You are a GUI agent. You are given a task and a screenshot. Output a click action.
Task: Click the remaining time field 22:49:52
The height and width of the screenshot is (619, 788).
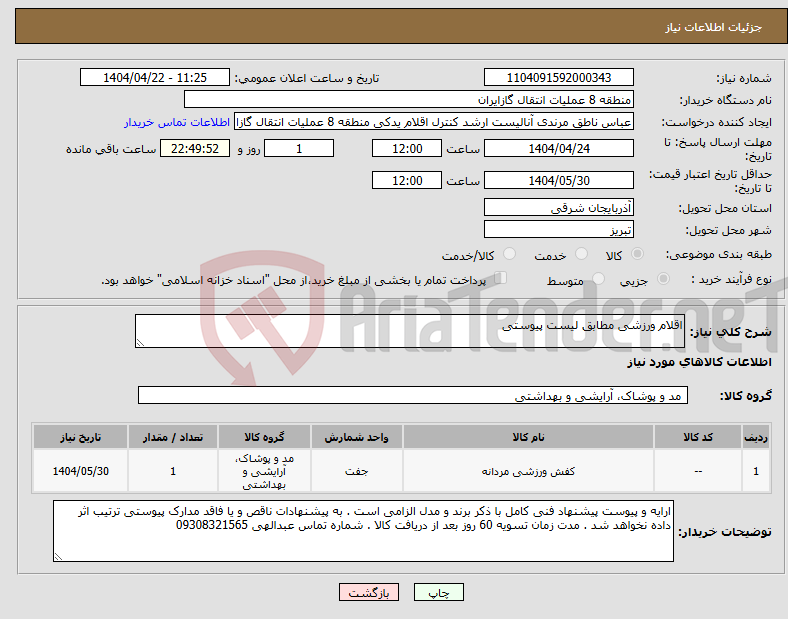coord(195,148)
